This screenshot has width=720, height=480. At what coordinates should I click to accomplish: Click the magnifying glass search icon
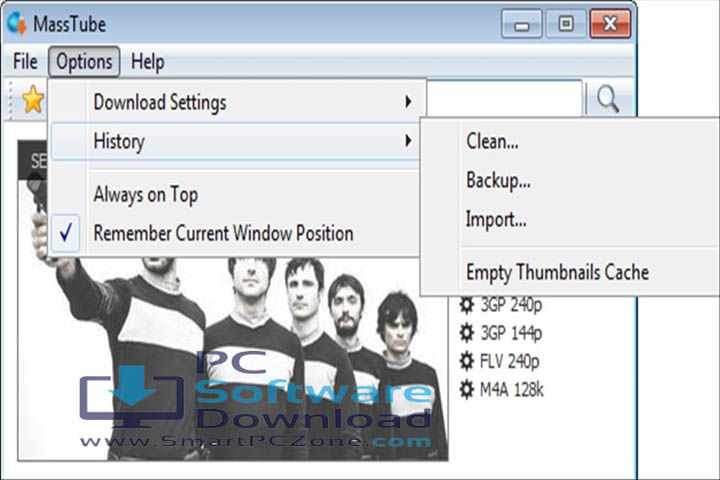(x=608, y=99)
